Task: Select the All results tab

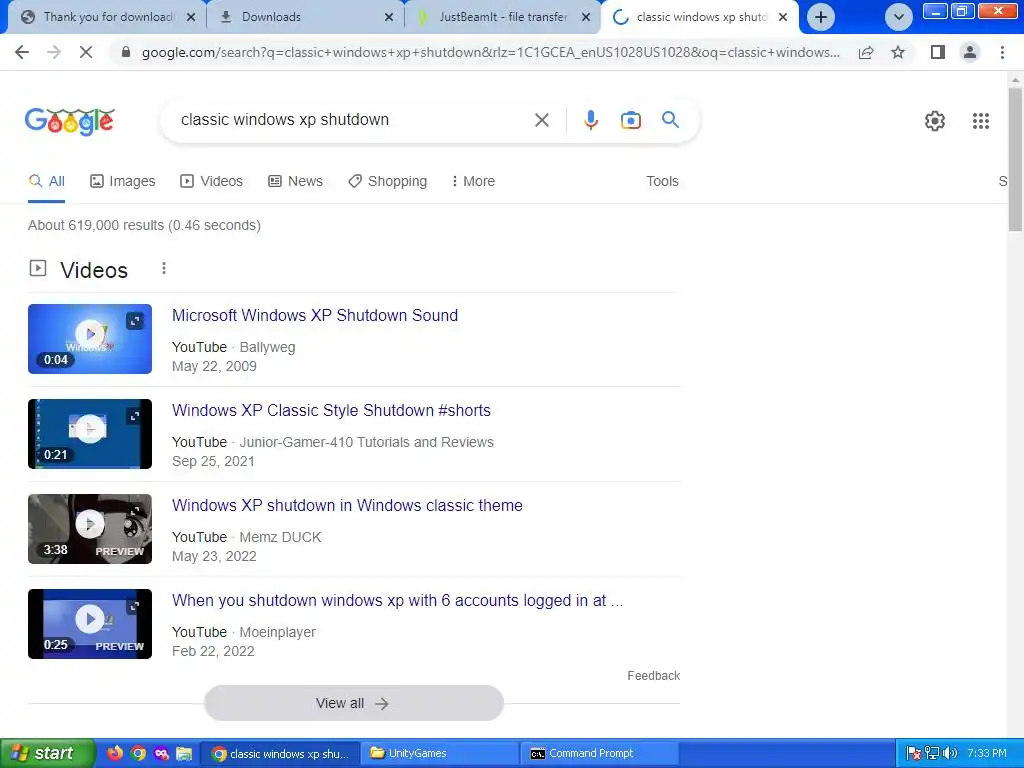Action: (46, 181)
